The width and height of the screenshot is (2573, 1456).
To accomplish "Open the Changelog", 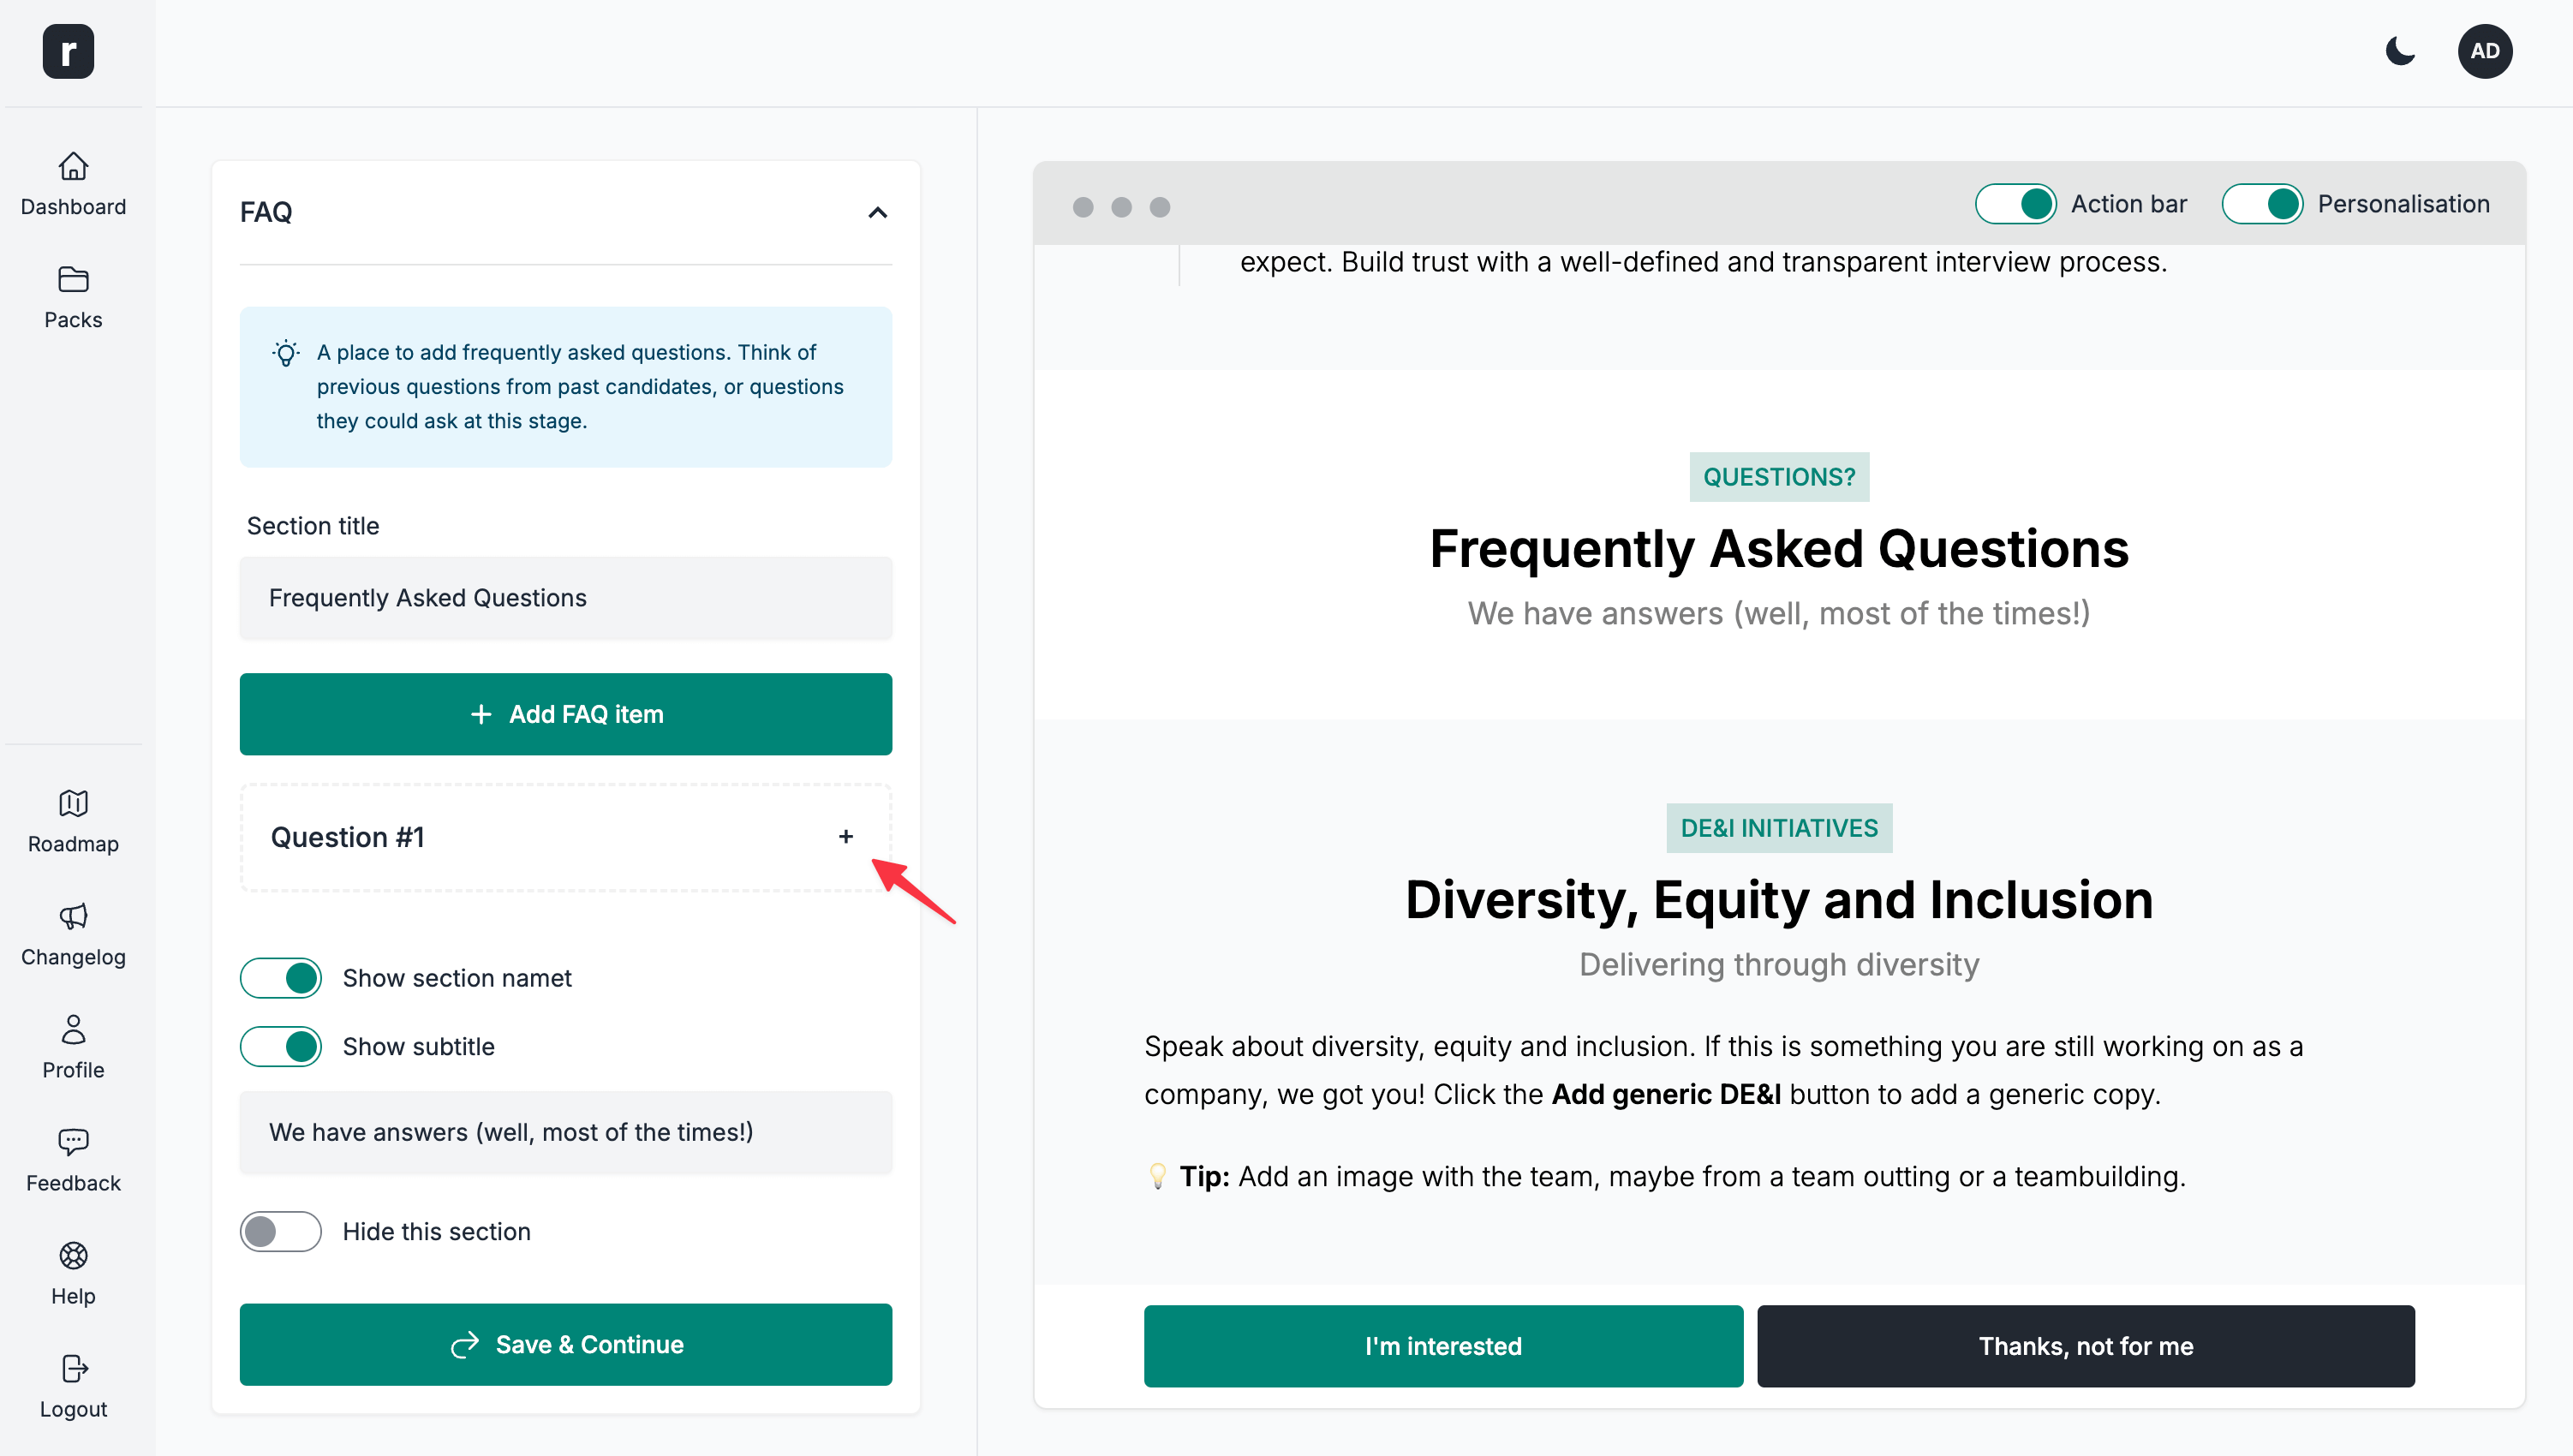I will 73,933.
